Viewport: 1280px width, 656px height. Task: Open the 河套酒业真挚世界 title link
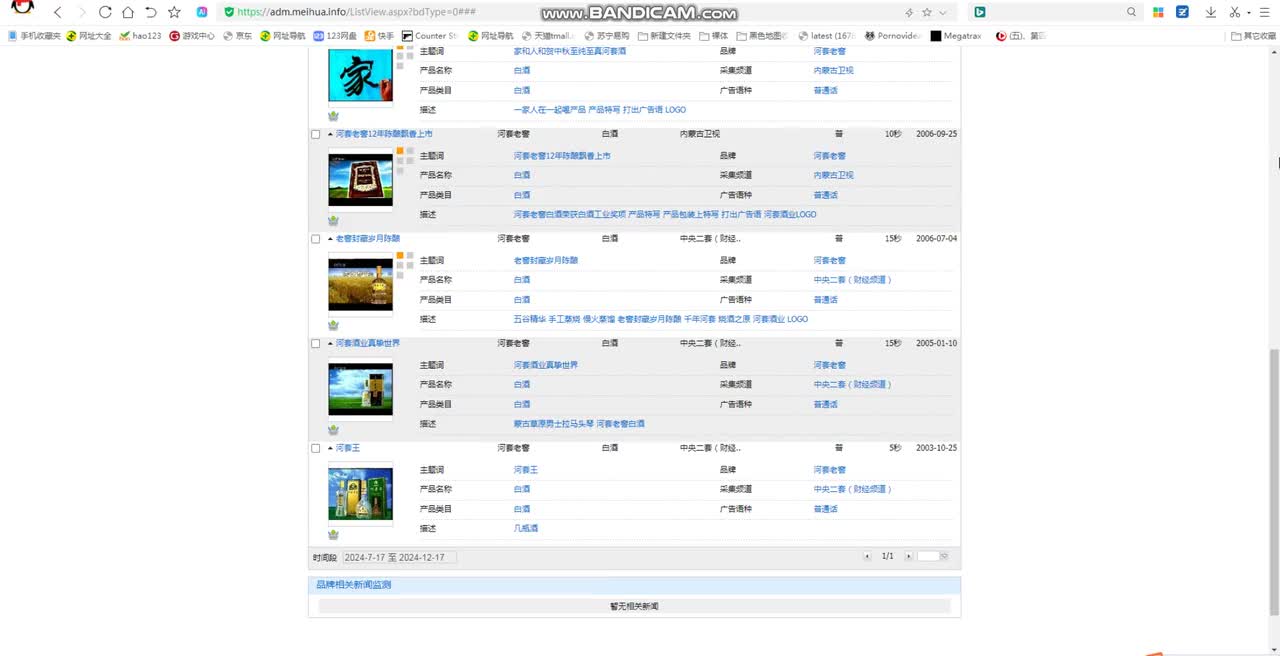[368, 343]
